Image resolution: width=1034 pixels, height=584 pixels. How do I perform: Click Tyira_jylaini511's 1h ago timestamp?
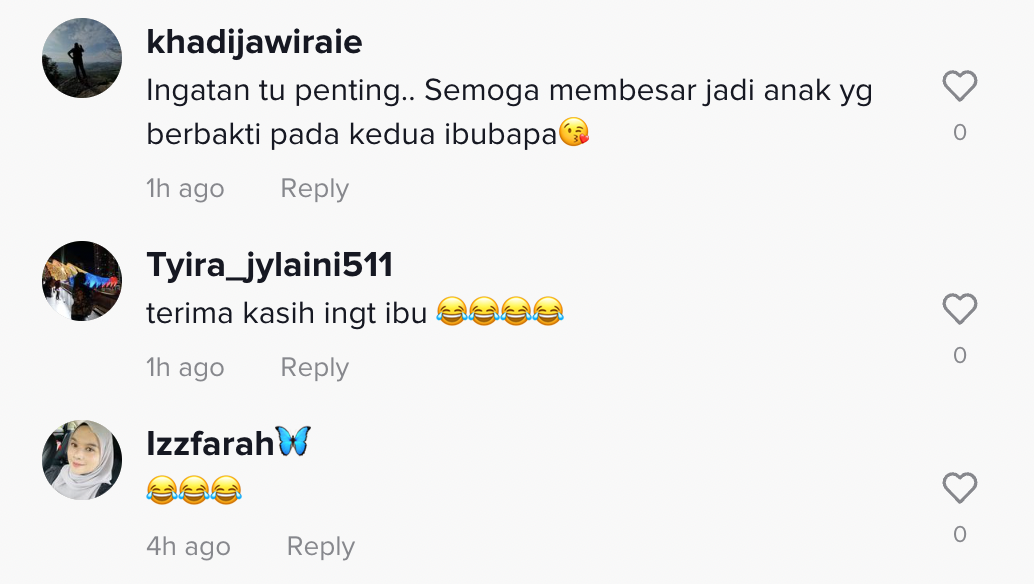coord(185,368)
